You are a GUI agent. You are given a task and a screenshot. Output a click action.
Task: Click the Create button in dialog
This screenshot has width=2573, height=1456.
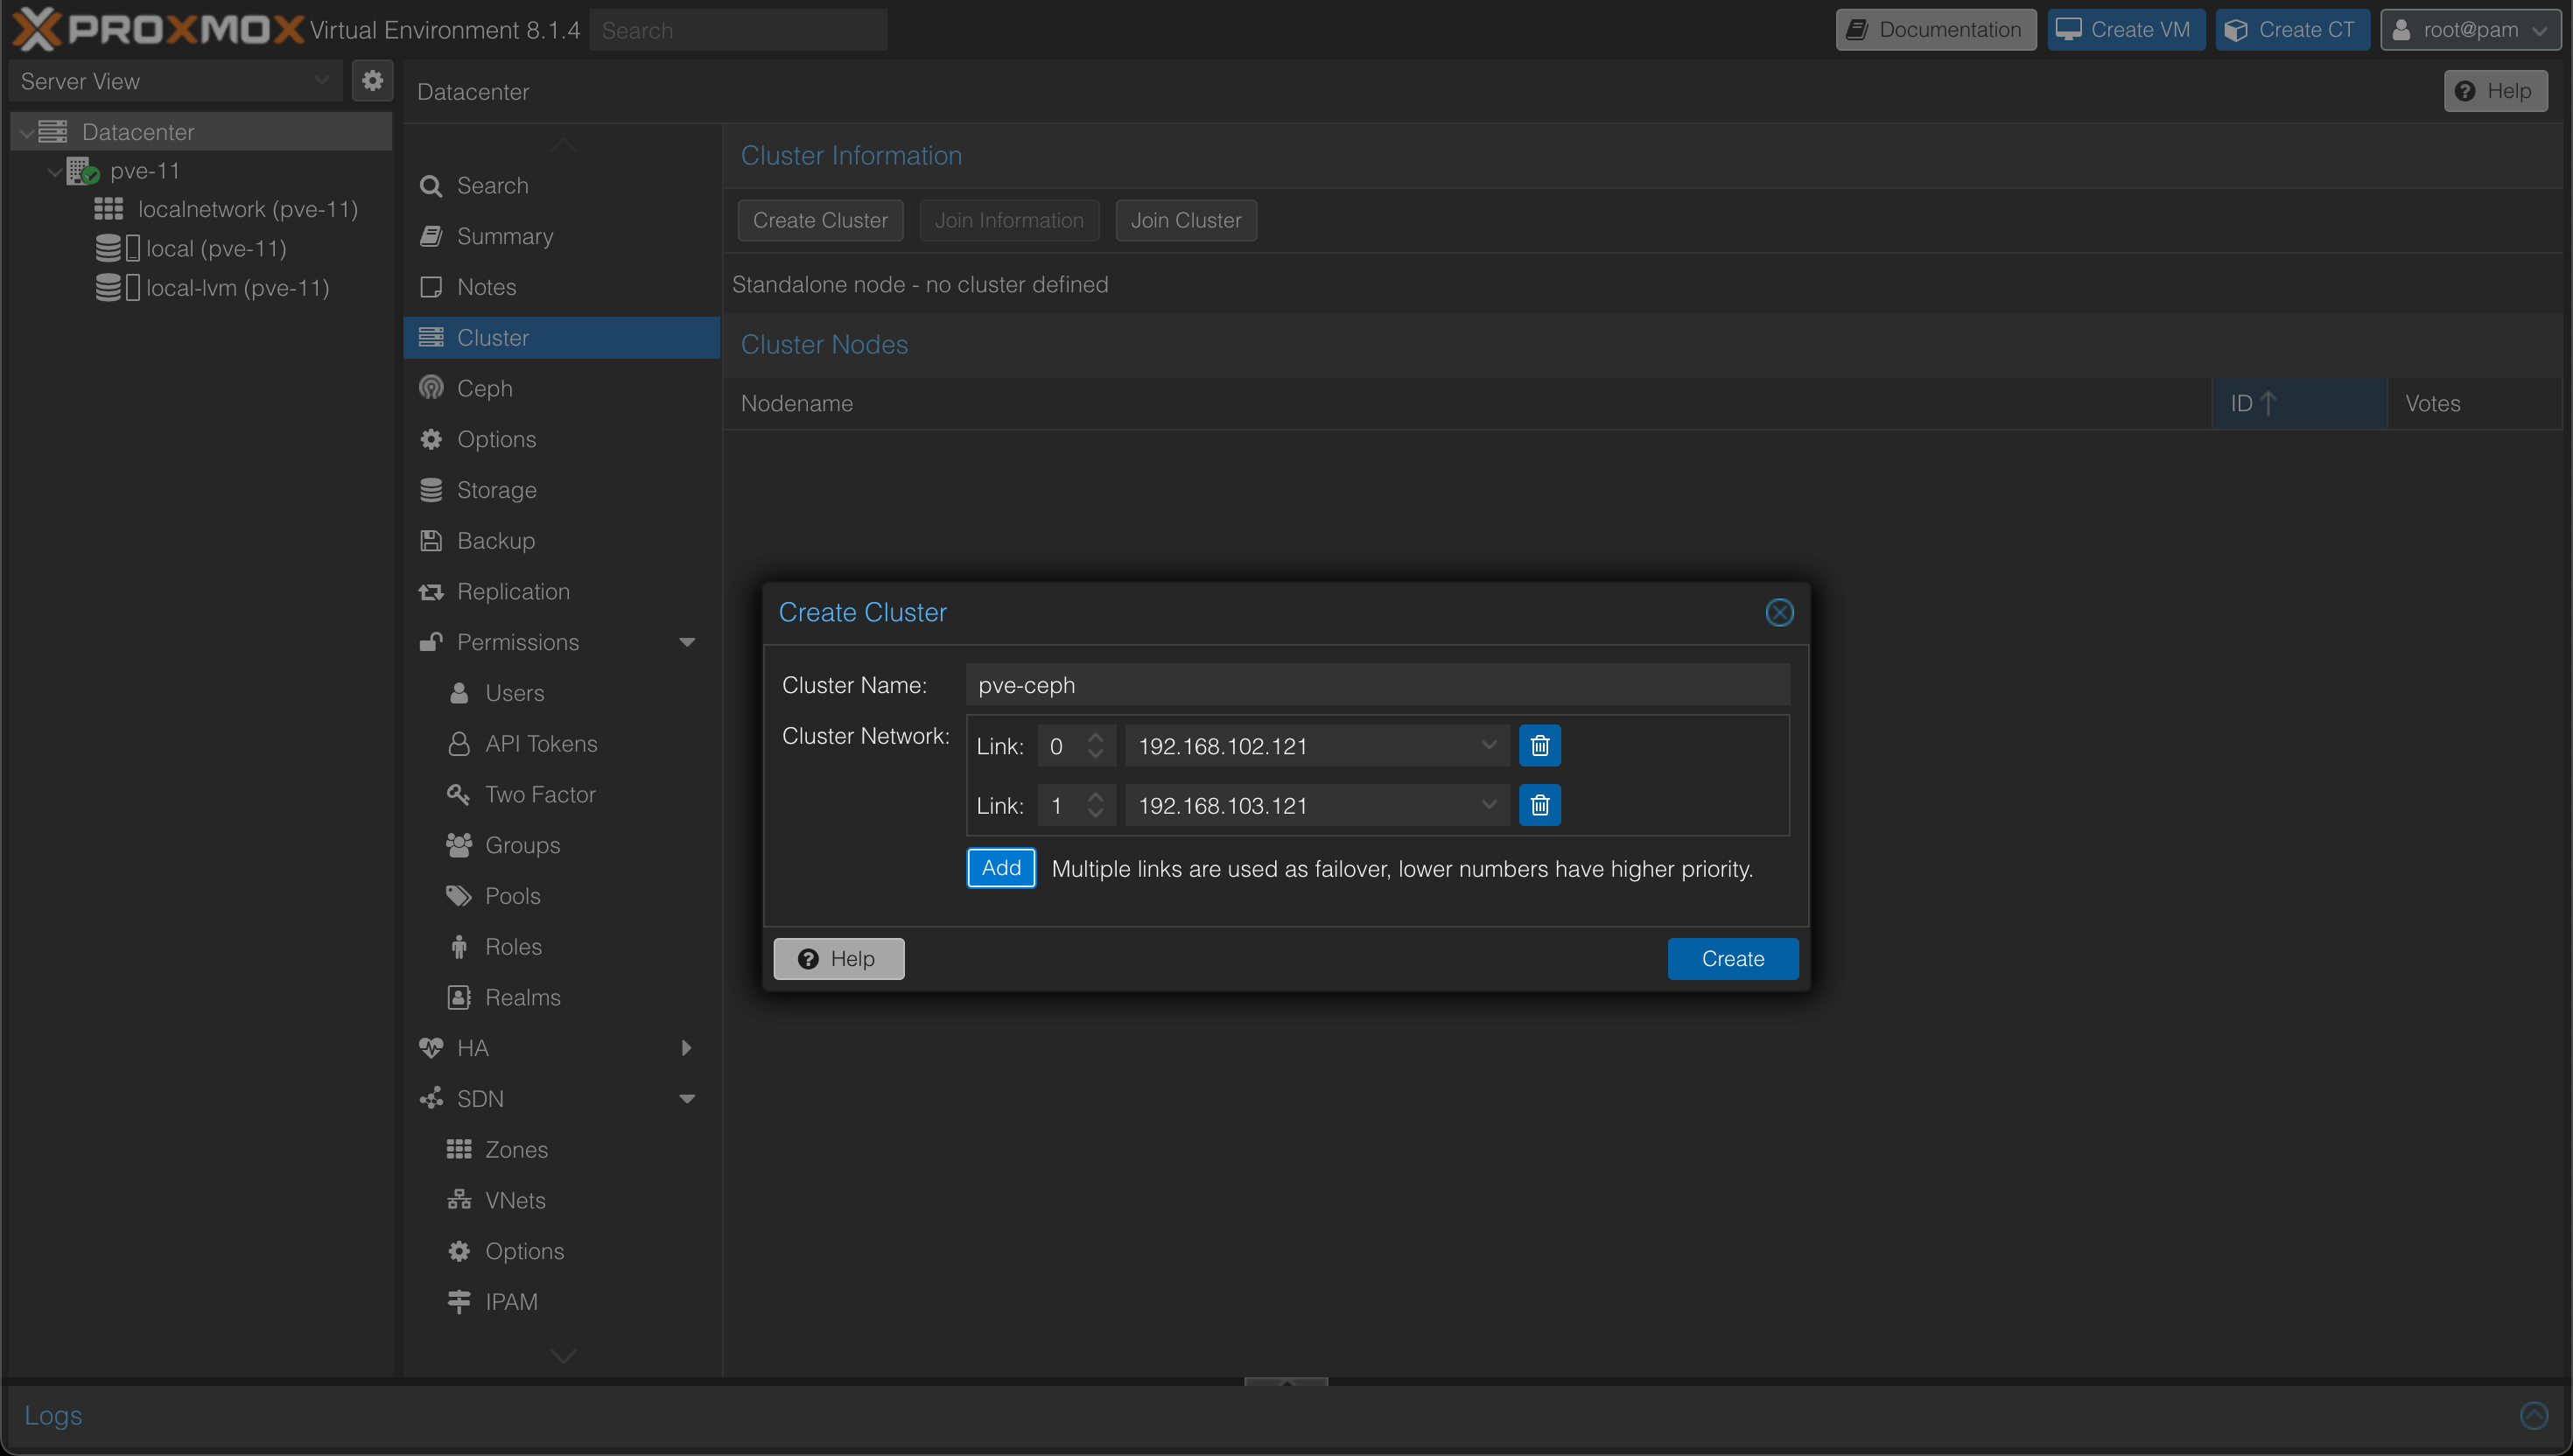coord(1732,958)
